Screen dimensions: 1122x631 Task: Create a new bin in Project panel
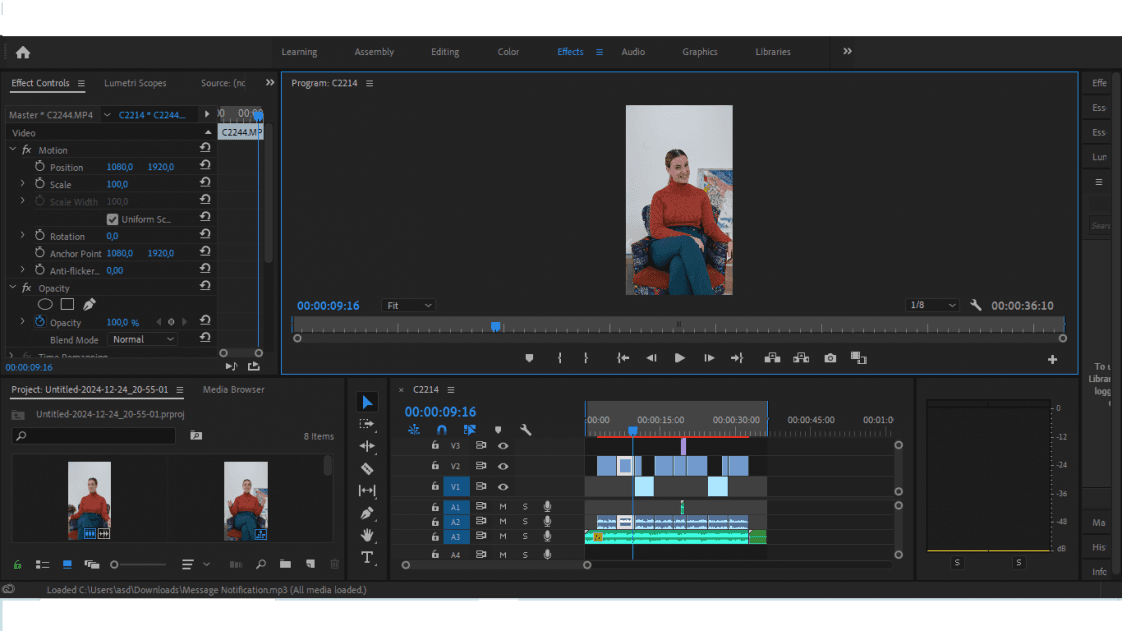coord(286,564)
